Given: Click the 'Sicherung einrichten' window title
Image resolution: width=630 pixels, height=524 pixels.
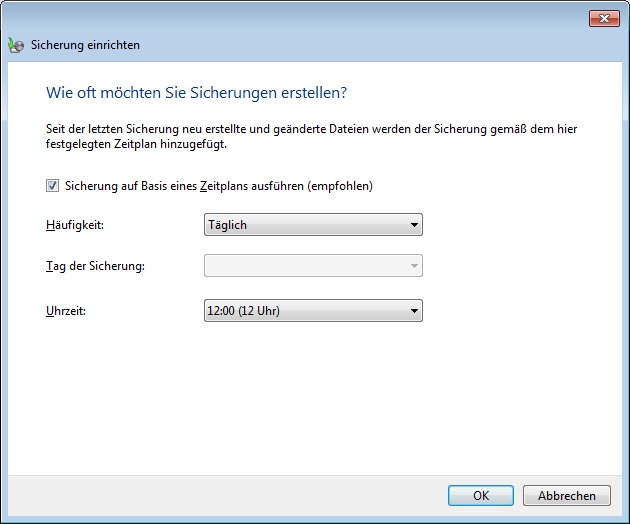Looking at the screenshot, I should point(86,46).
